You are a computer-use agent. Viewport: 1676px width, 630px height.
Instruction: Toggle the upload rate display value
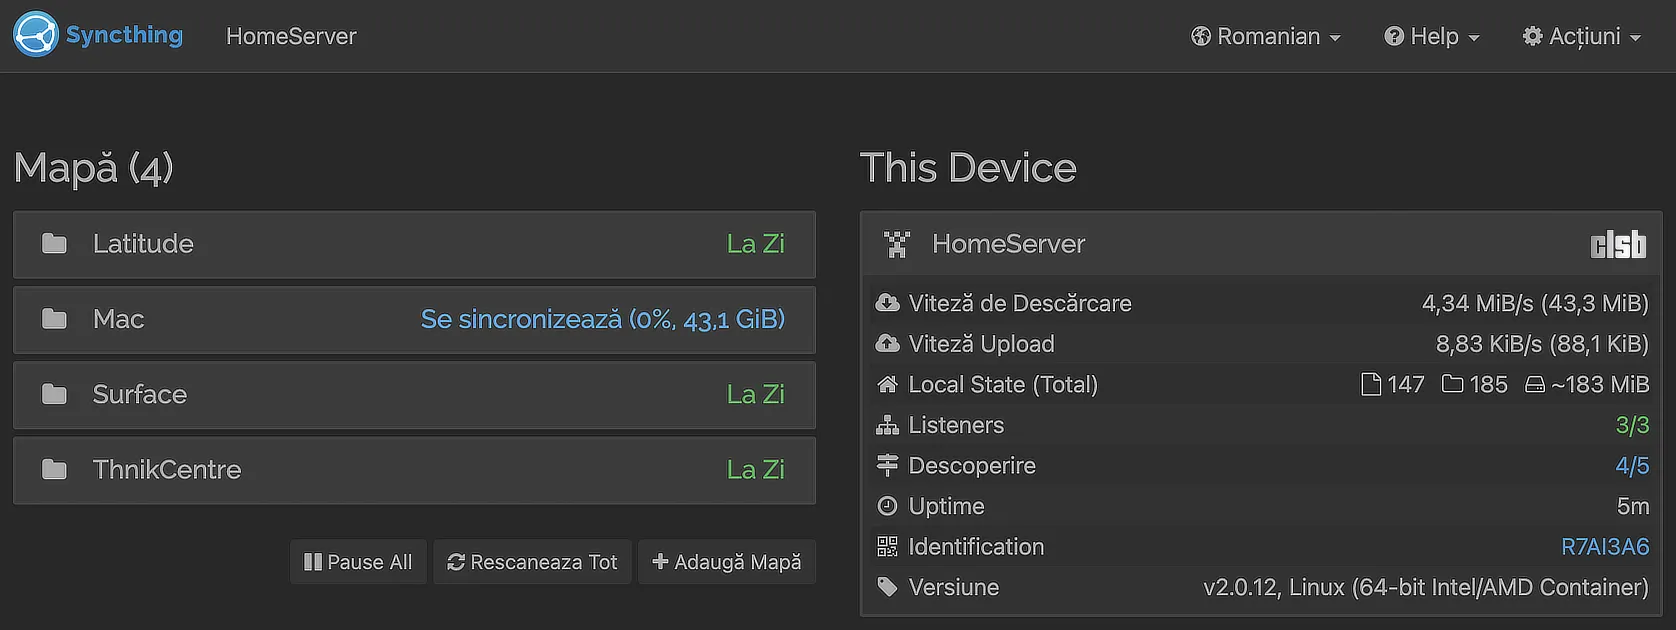(1542, 344)
